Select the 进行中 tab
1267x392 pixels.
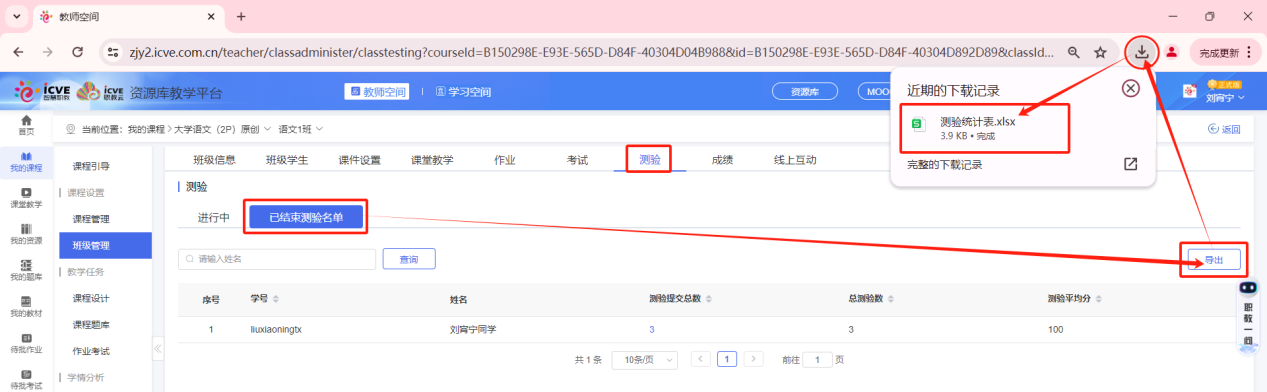213,218
